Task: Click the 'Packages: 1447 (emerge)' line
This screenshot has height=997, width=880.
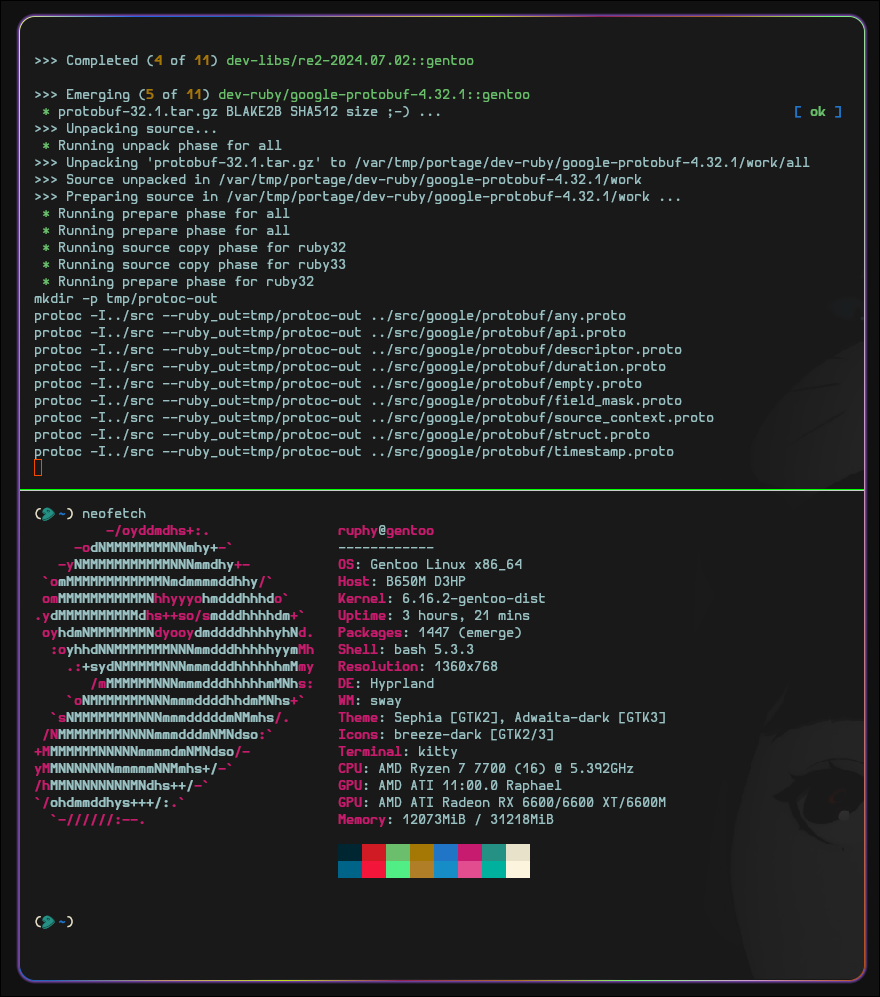Action: 430,633
